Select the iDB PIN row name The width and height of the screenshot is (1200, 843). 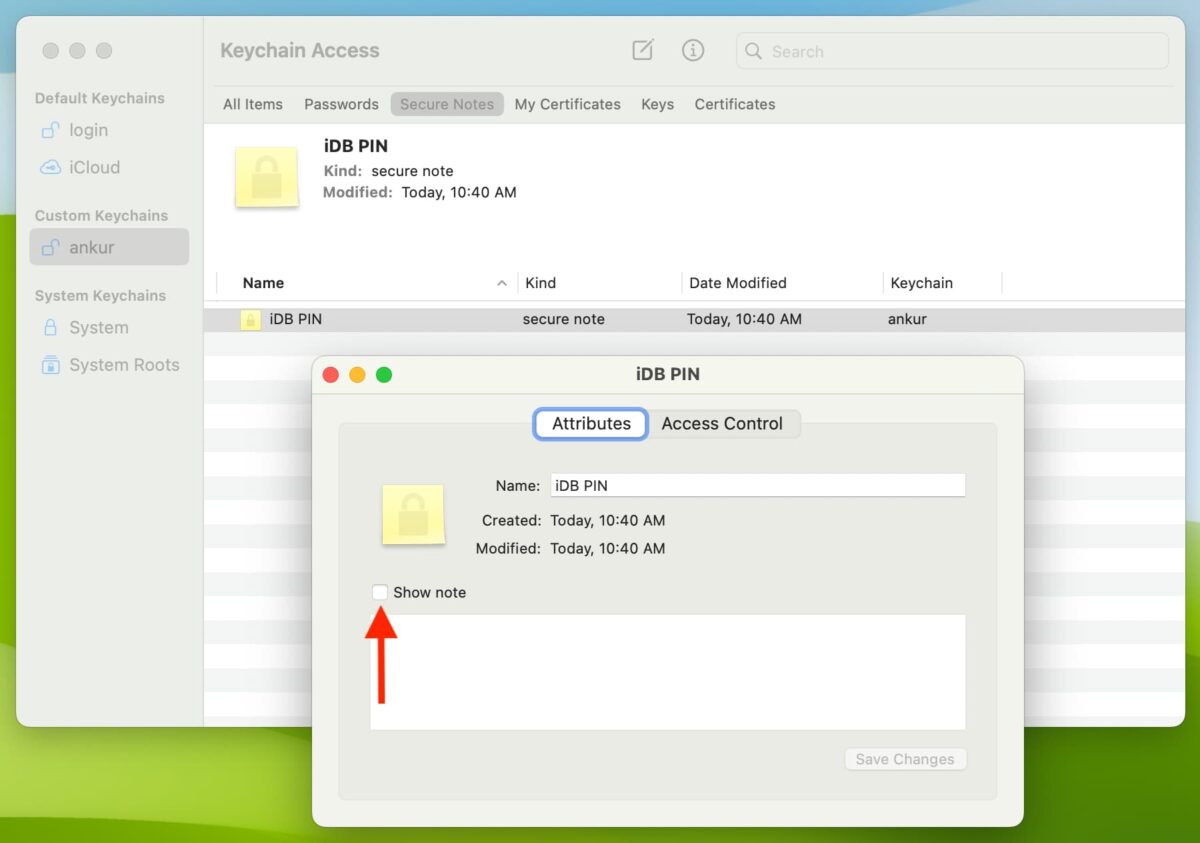[296, 320]
